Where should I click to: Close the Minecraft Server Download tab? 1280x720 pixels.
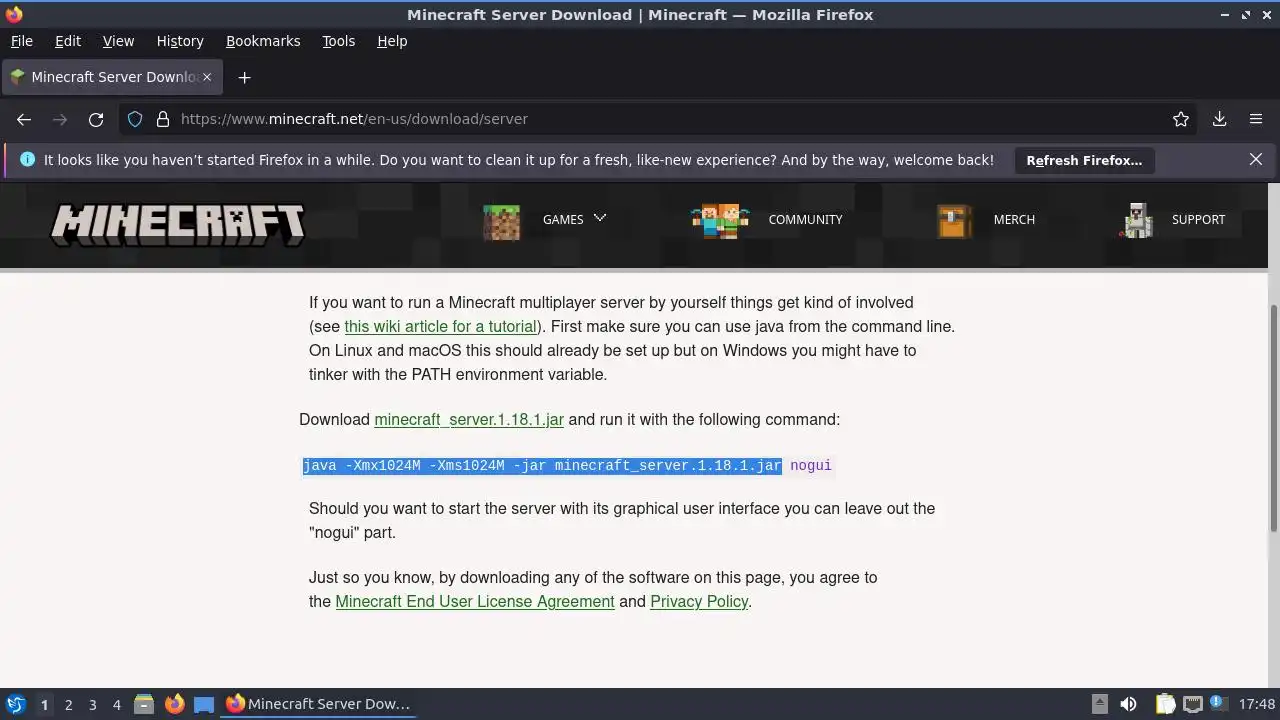tap(208, 77)
